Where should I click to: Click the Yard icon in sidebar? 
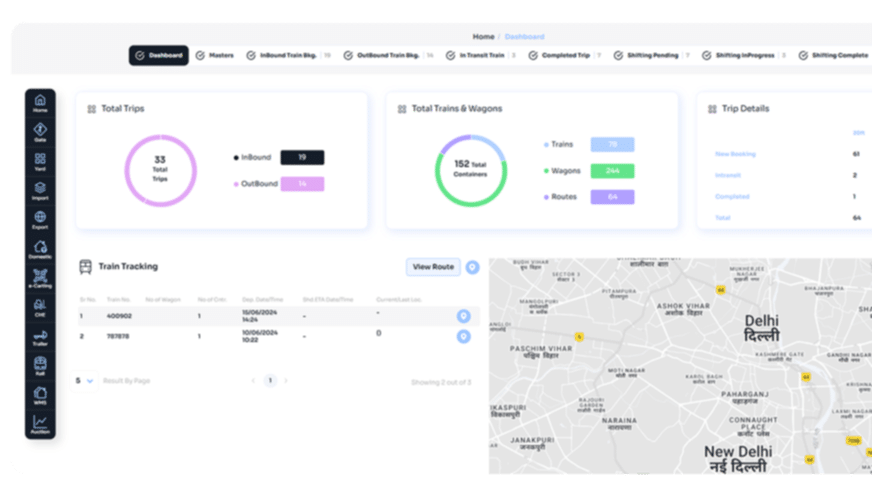[40, 161]
